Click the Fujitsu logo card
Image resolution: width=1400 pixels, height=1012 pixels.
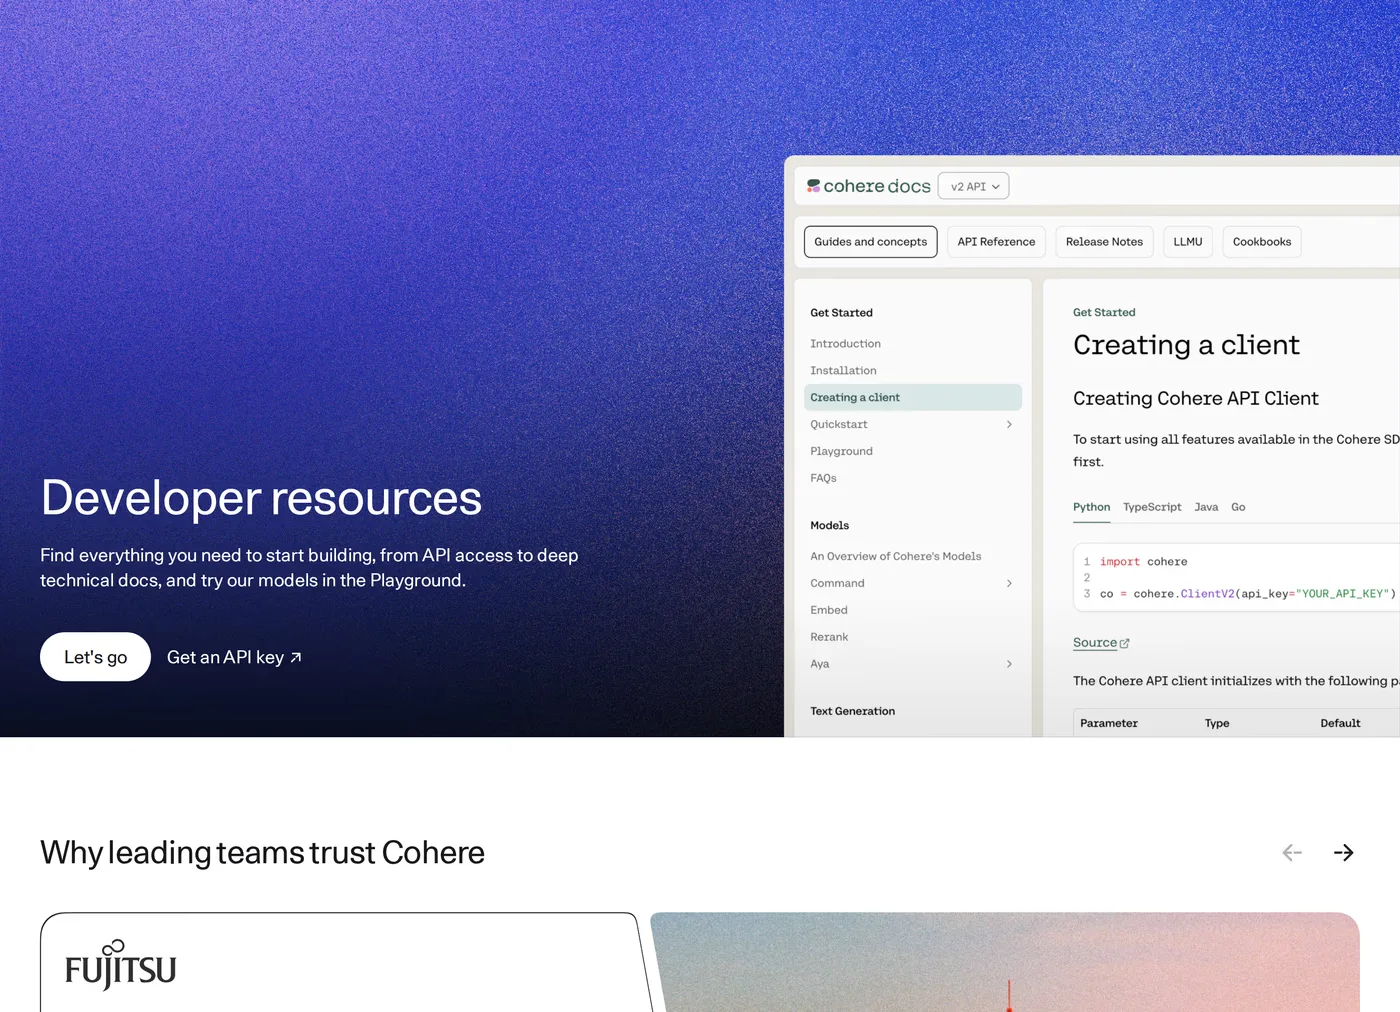tap(121, 965)
